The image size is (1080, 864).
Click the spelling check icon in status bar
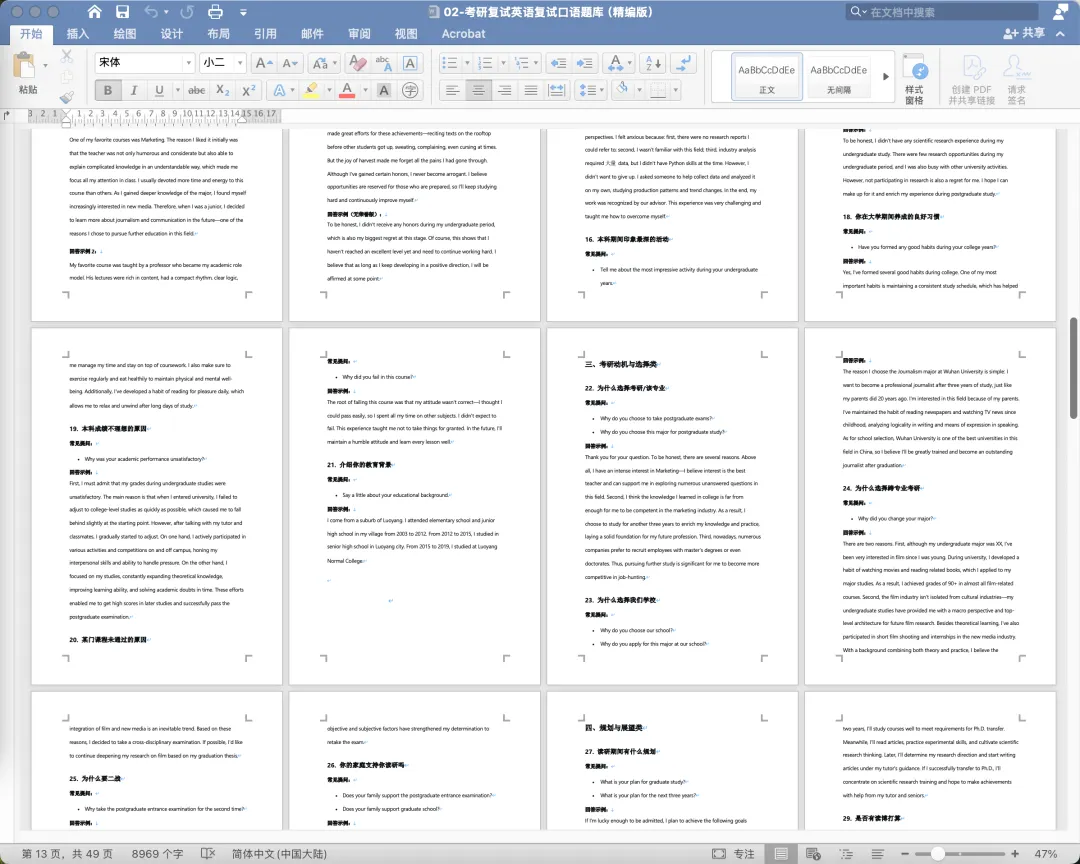pyautogui.click(x=208, y=854)
